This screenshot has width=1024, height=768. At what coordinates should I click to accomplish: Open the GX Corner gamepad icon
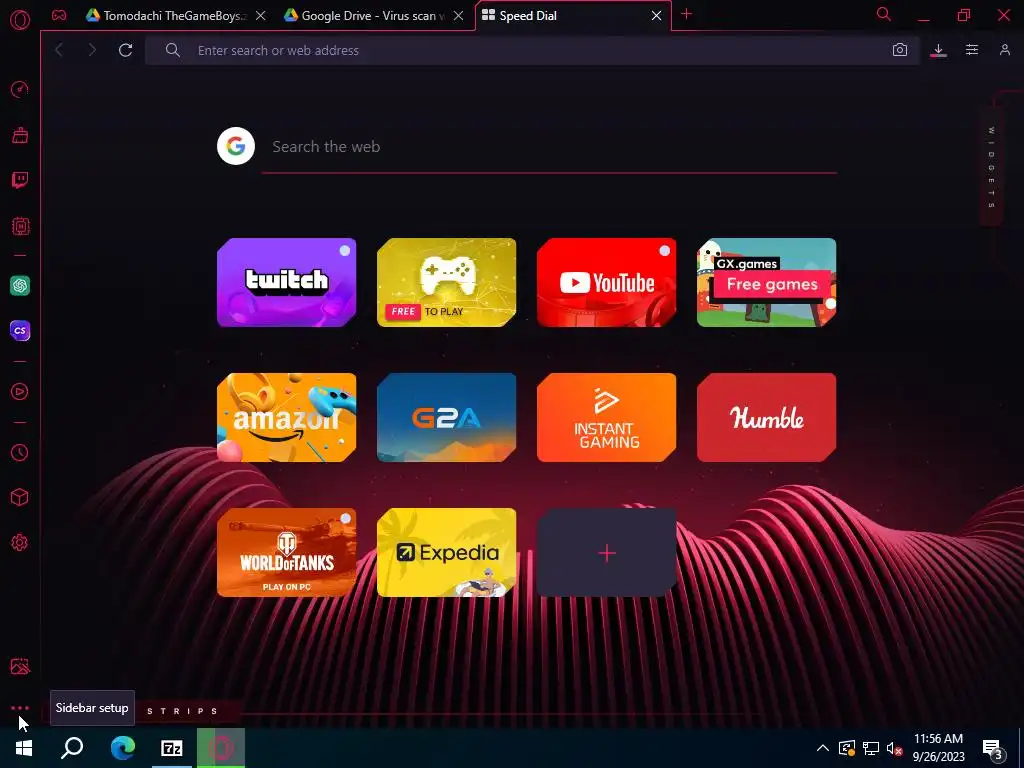(59, 15)
